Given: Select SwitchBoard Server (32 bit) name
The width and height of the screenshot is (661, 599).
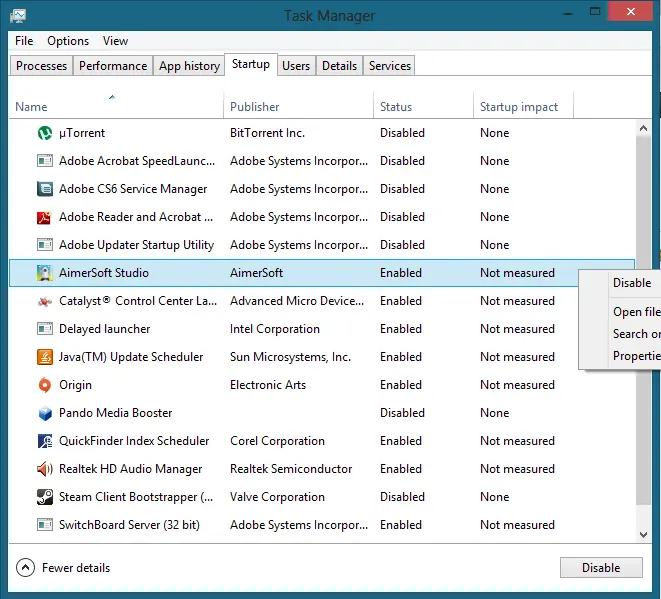Looking at the screenshot, I should click(129, 525).
